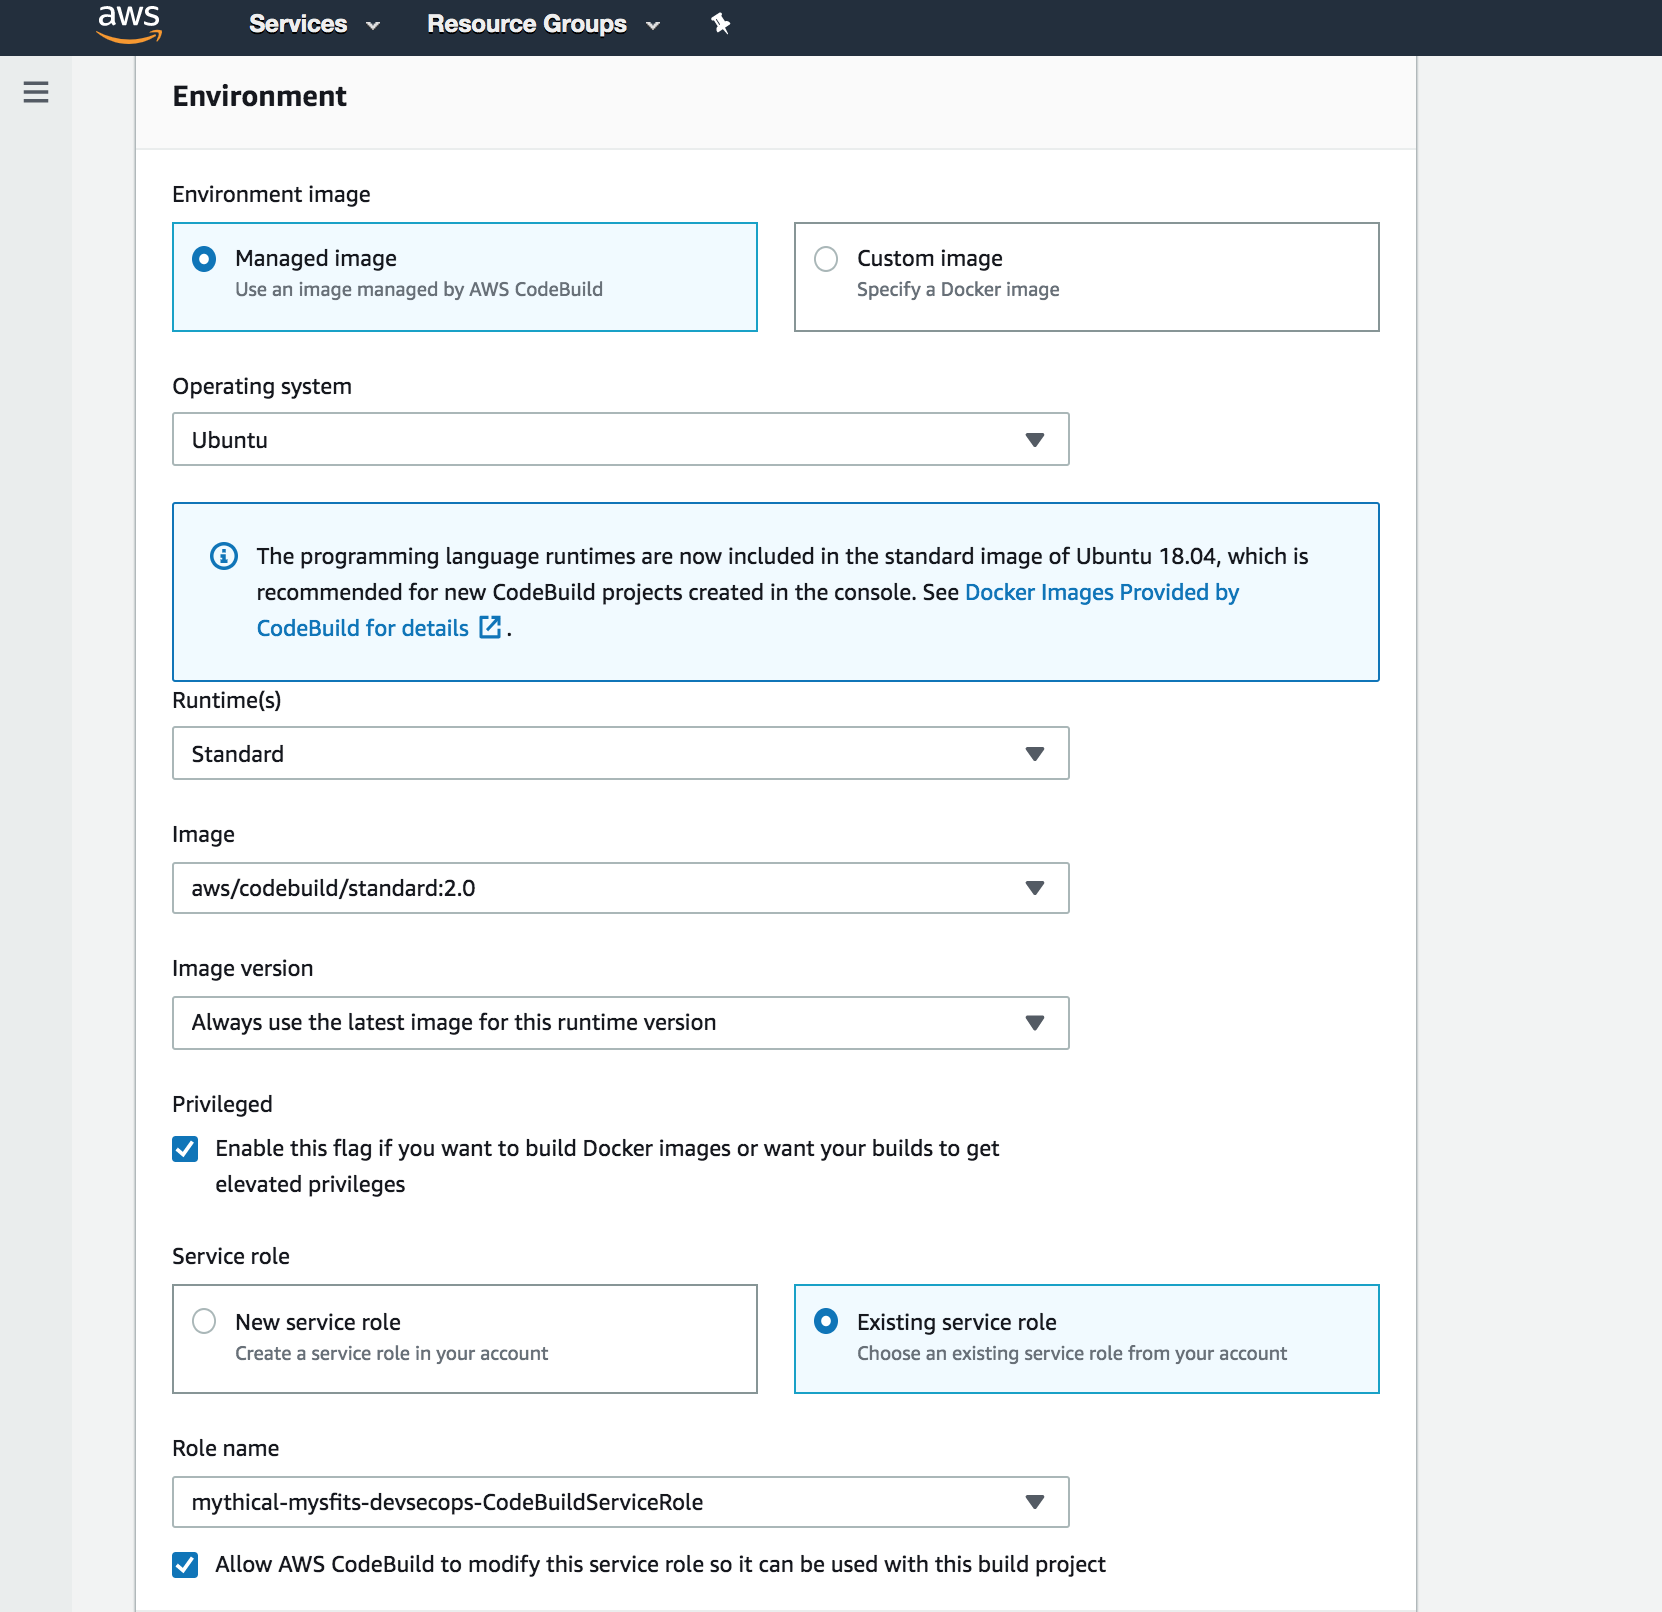This screenshot has height=1612, width=1662.
Task: Click 'Create a service role in your account' text
Action: click(x=392, y=1353)
